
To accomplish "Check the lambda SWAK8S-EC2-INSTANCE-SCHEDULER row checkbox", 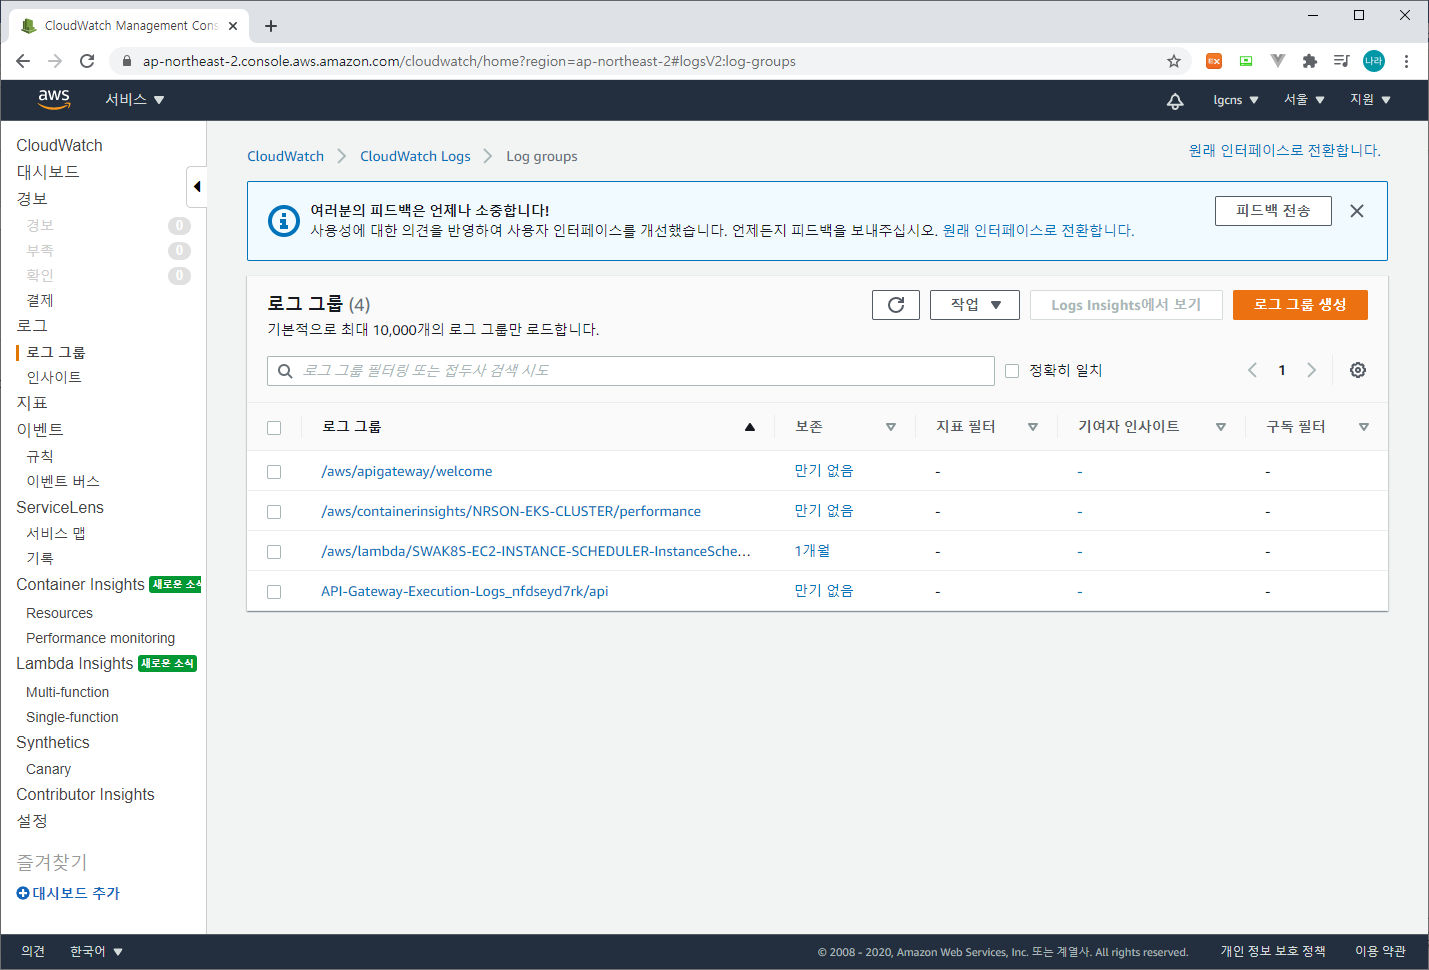I will coord(274,552).
